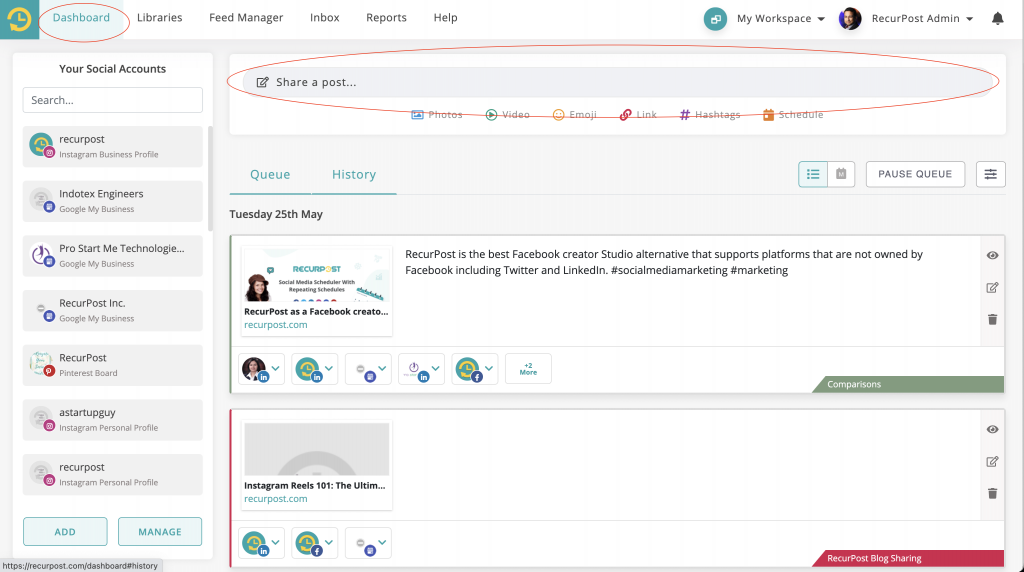Edit the Instagram Reels 101 post
Image resolution: width=1024 pixels, height=572 pixels.
tap(992, 462)
